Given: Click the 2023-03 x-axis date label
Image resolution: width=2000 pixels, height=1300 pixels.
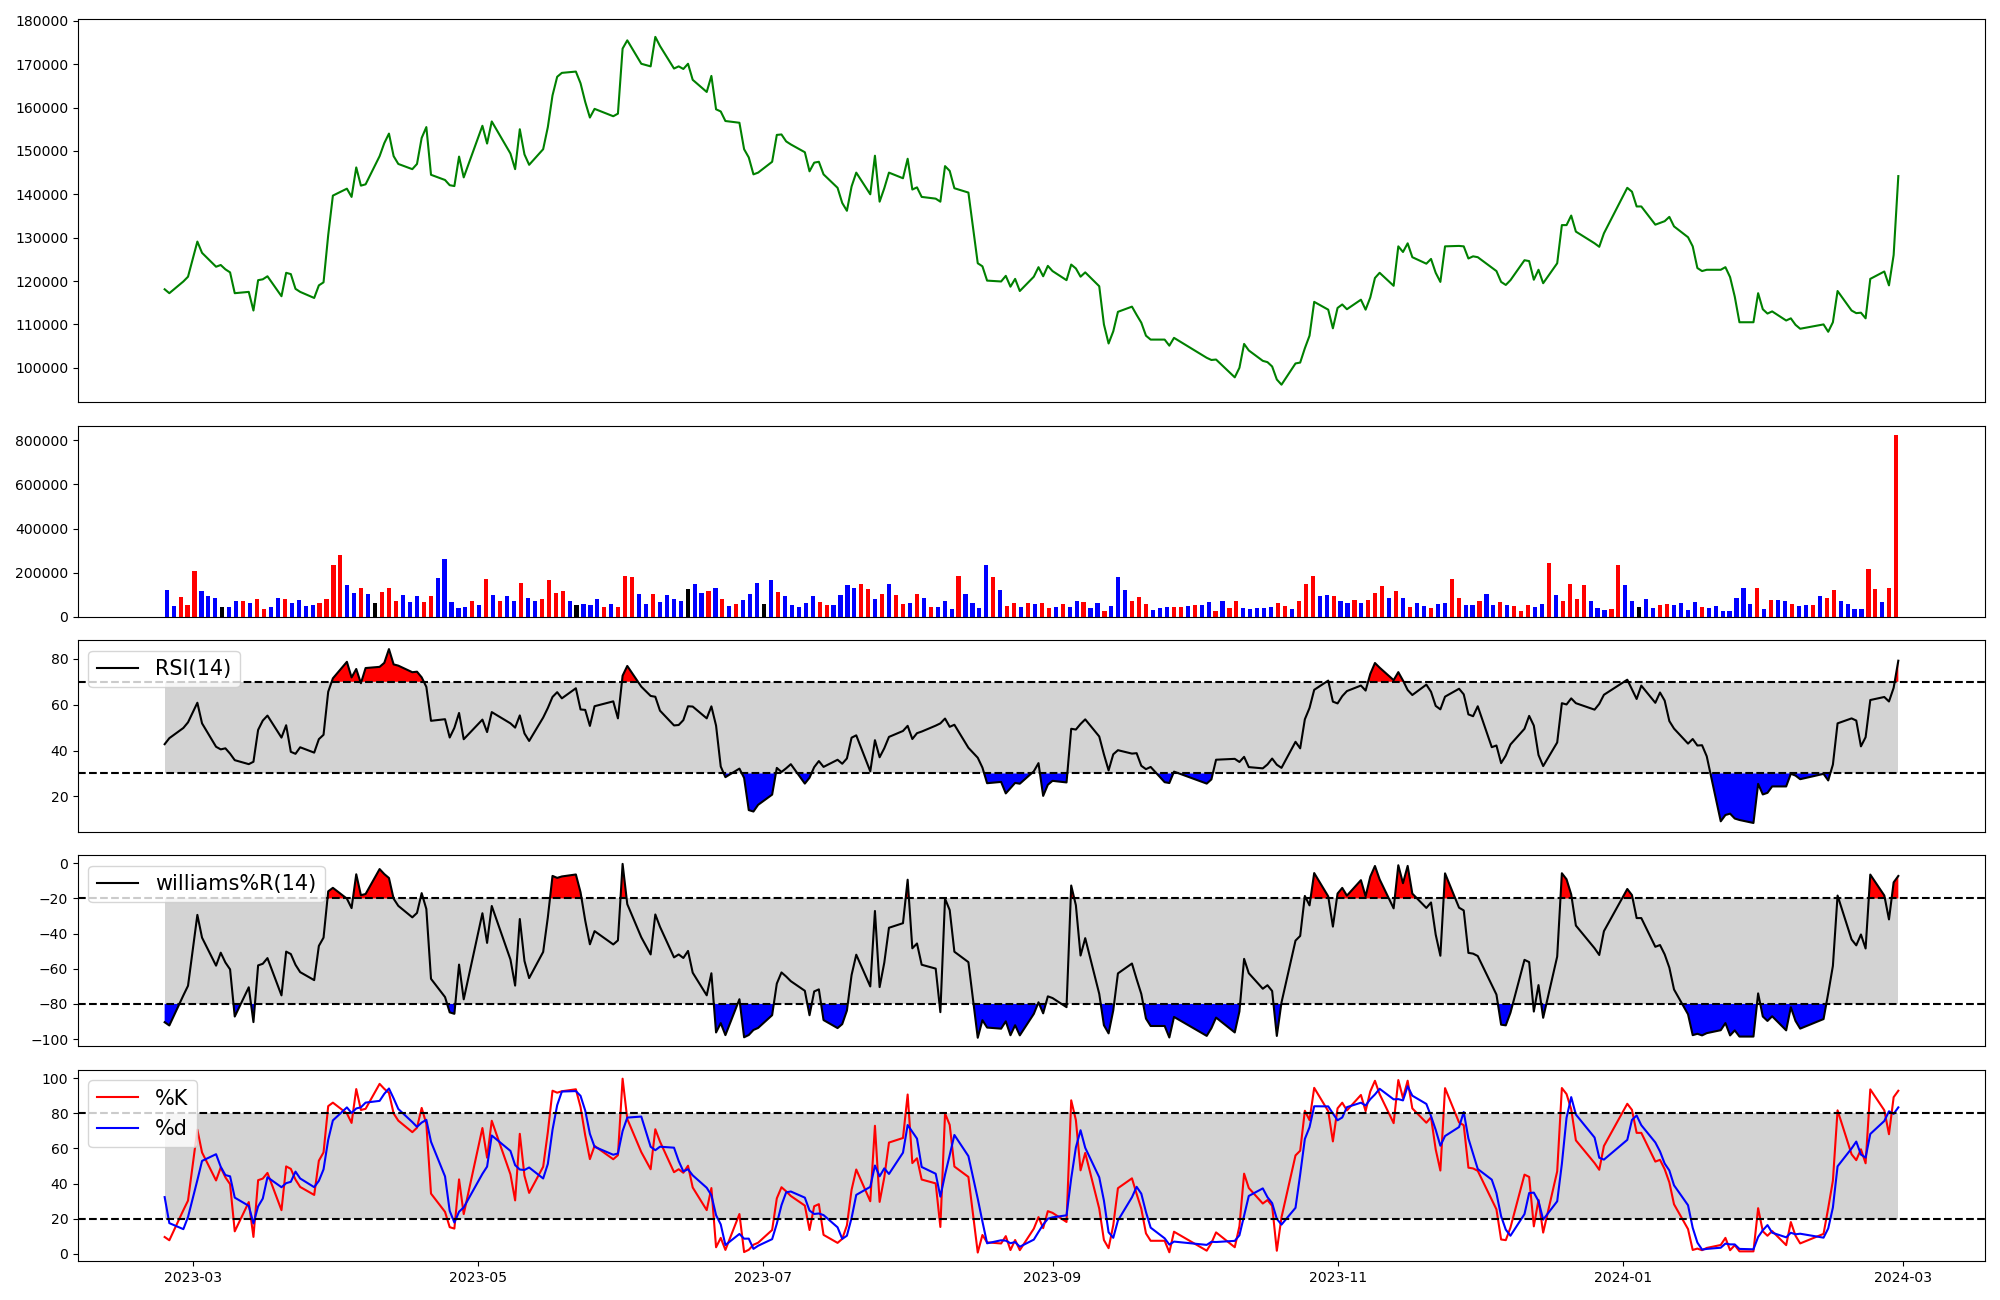Looking at the screenshot, I should [193, 1277].
